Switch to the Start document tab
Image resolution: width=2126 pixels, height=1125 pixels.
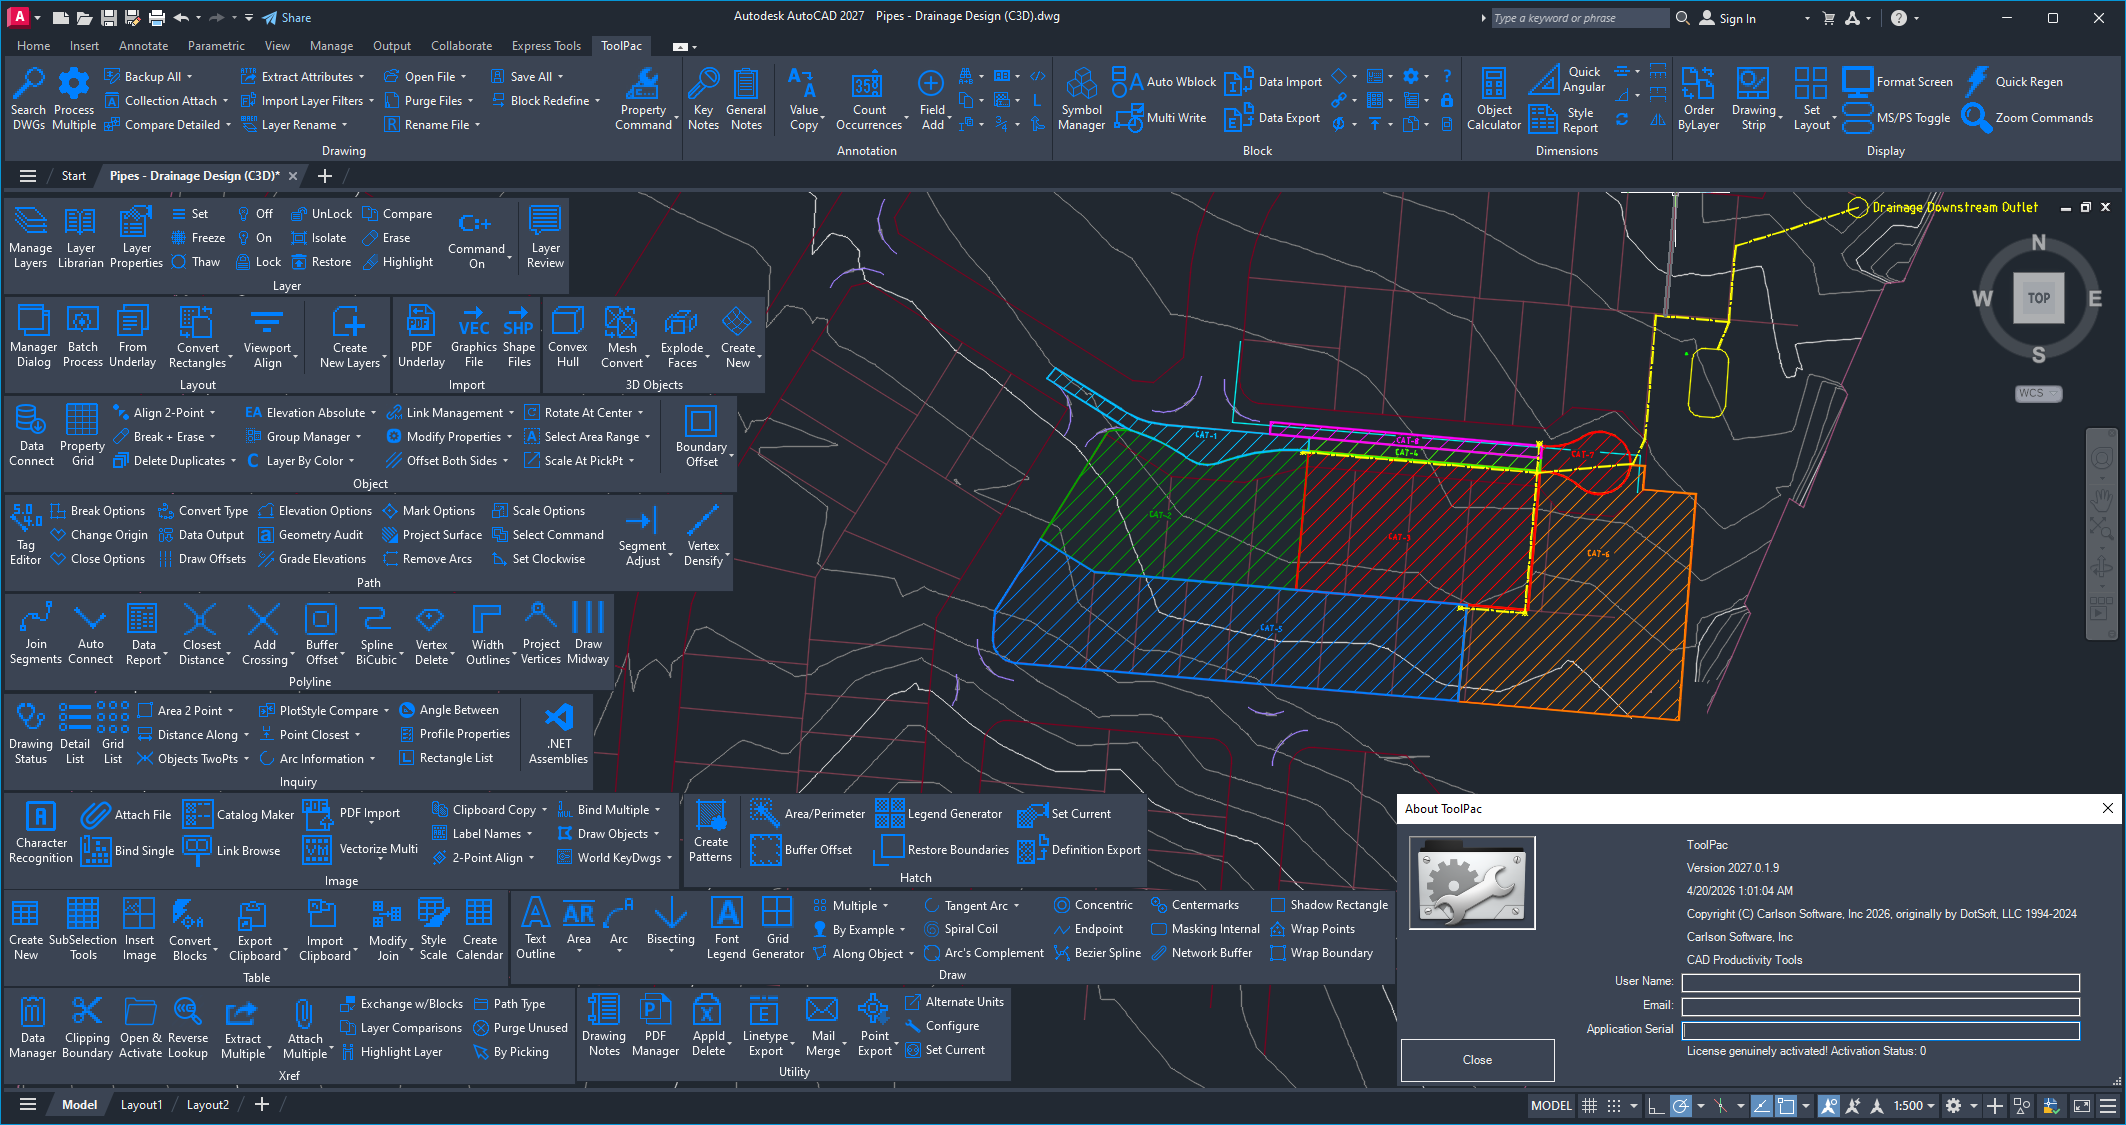[x=73, y=176]
